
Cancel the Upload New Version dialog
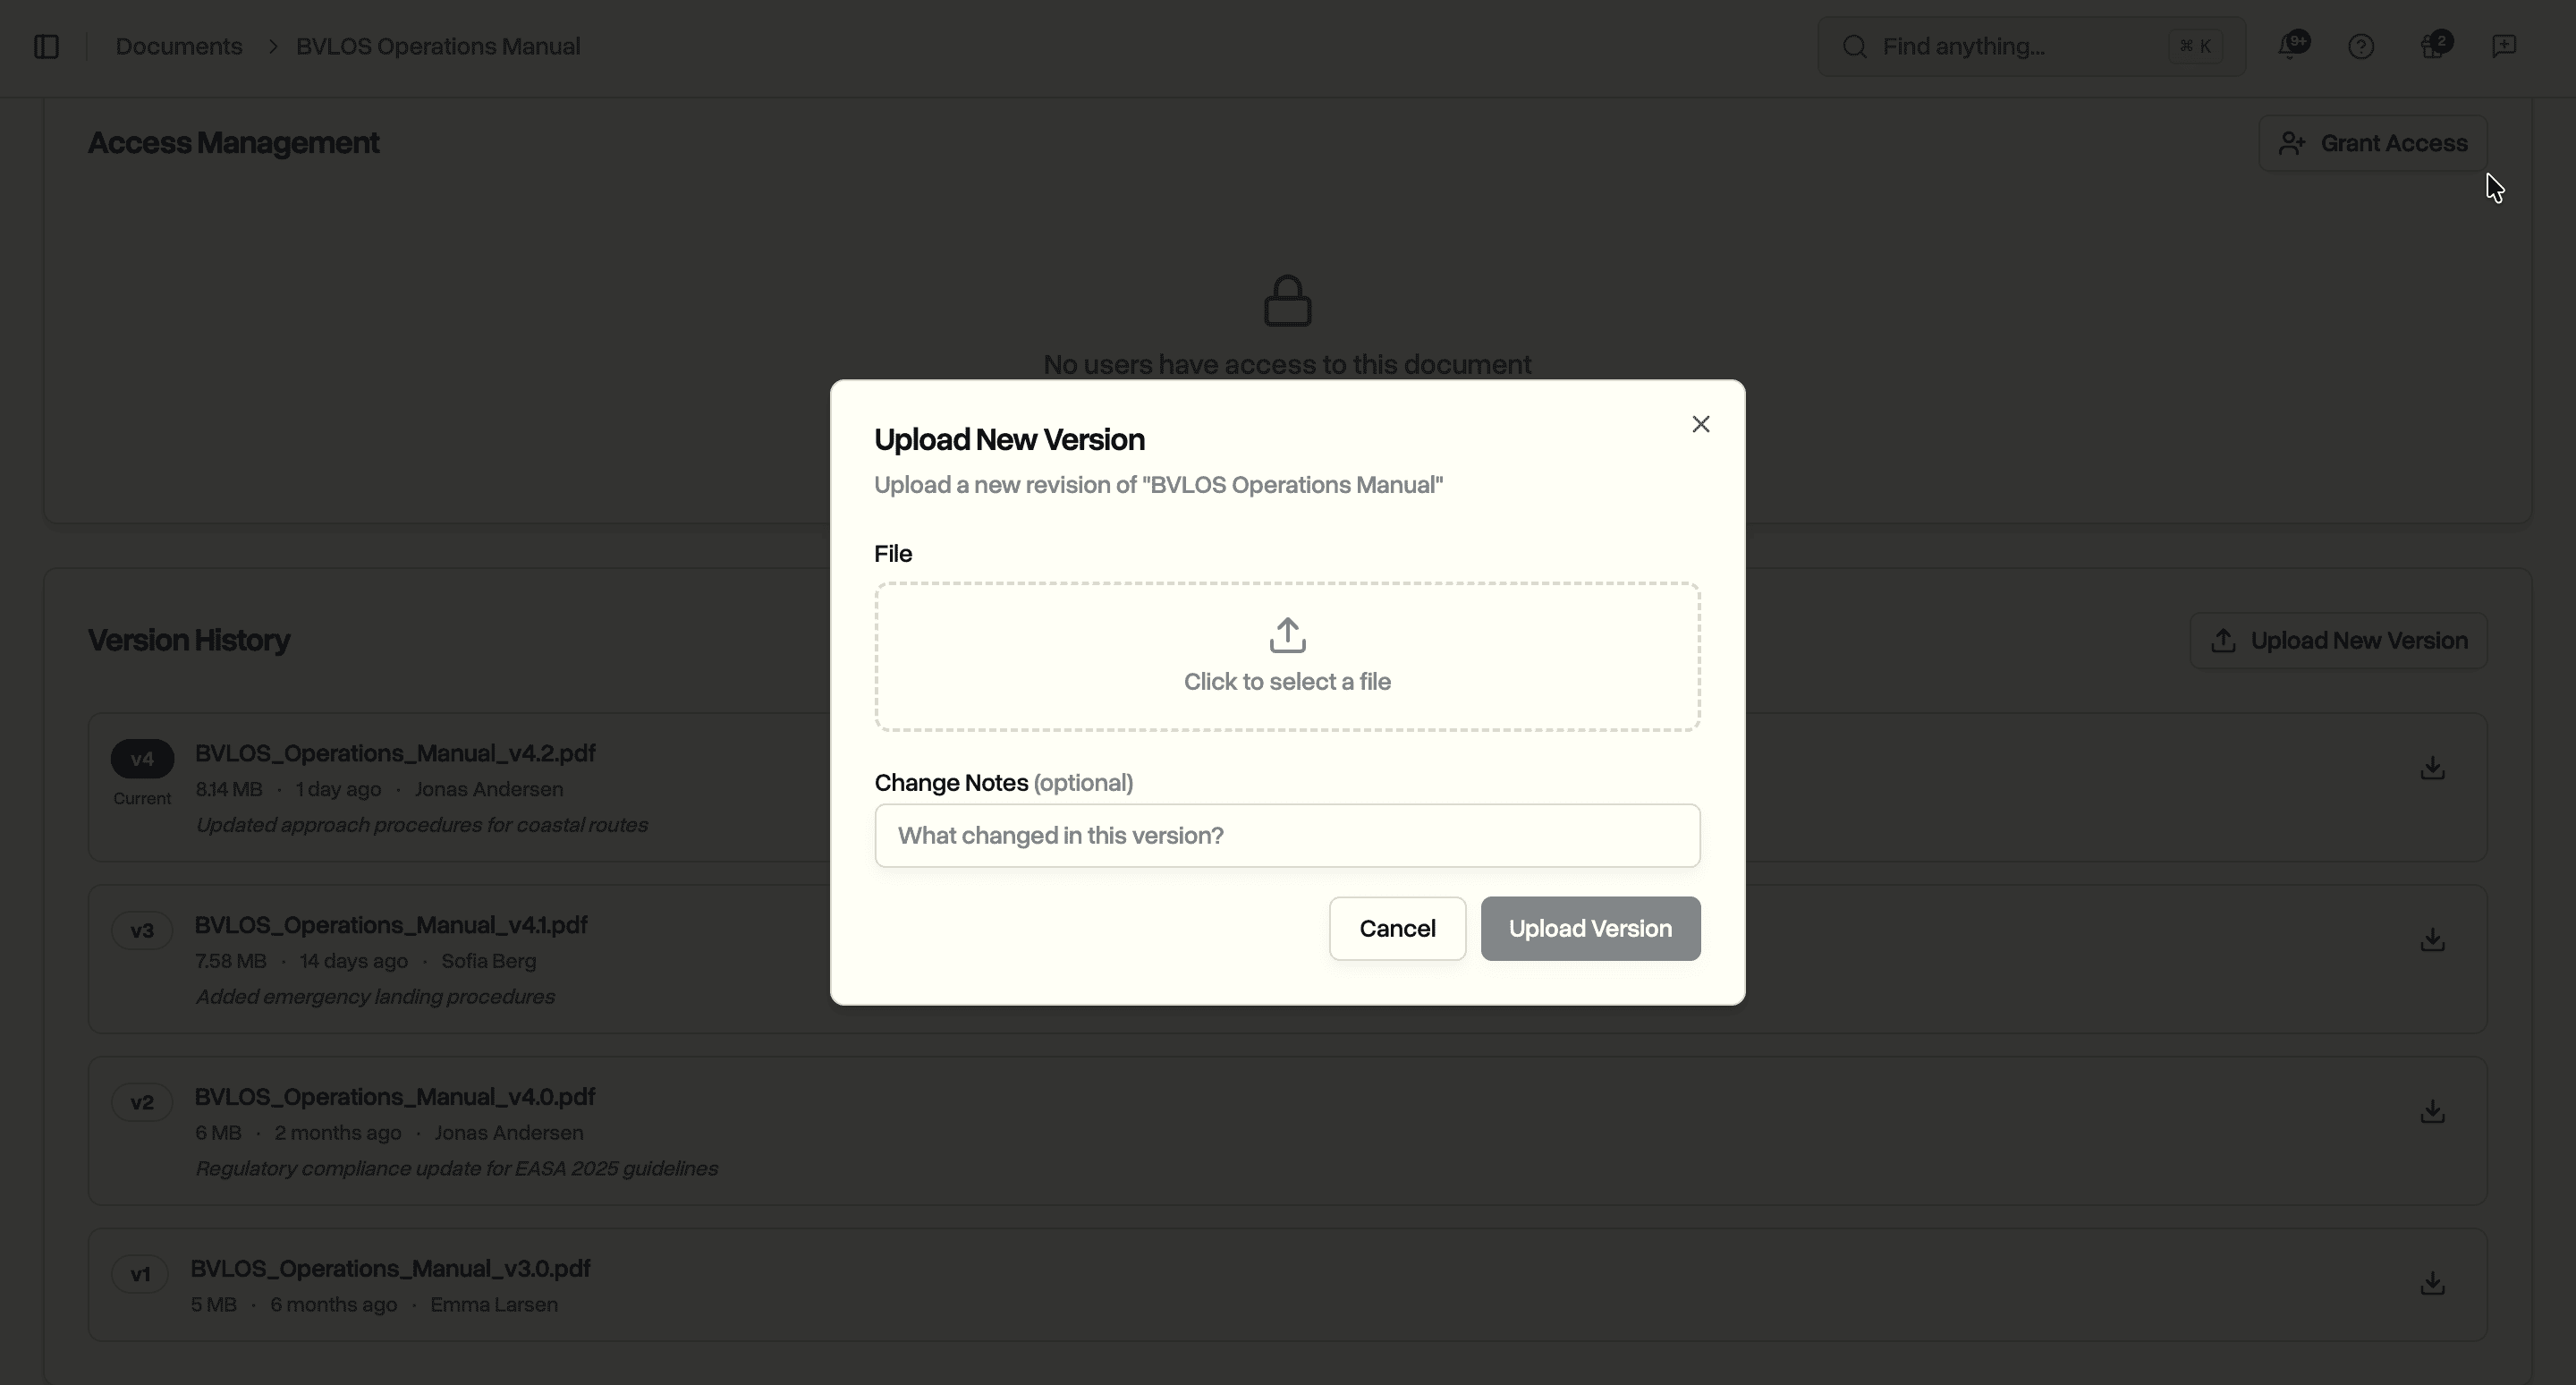[x=1396, y=928]
